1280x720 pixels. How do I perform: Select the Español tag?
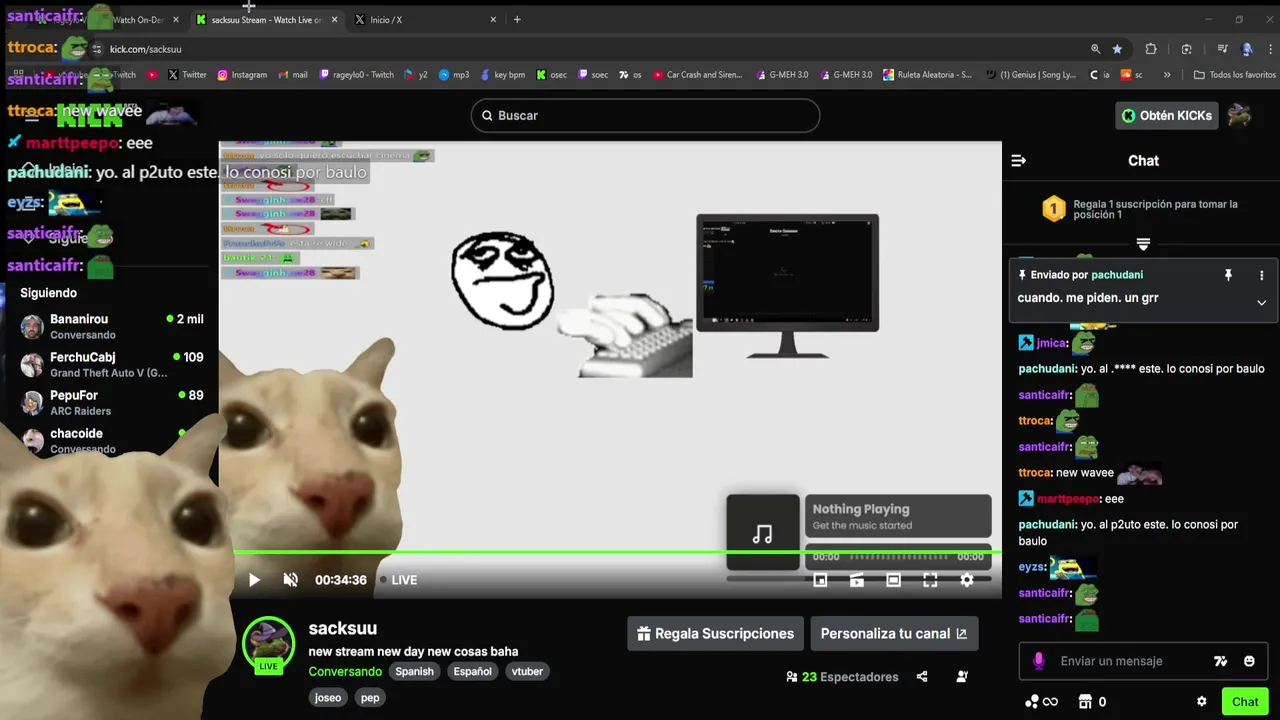[x=472, y=671]
